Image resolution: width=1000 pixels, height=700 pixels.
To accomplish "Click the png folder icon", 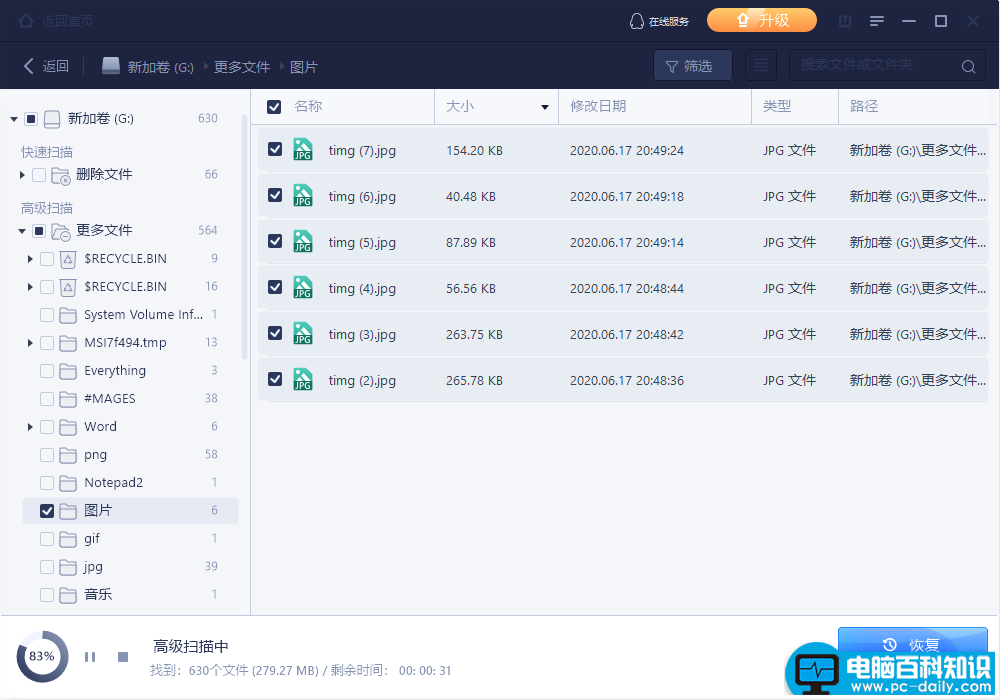I will tap(68, 455).
